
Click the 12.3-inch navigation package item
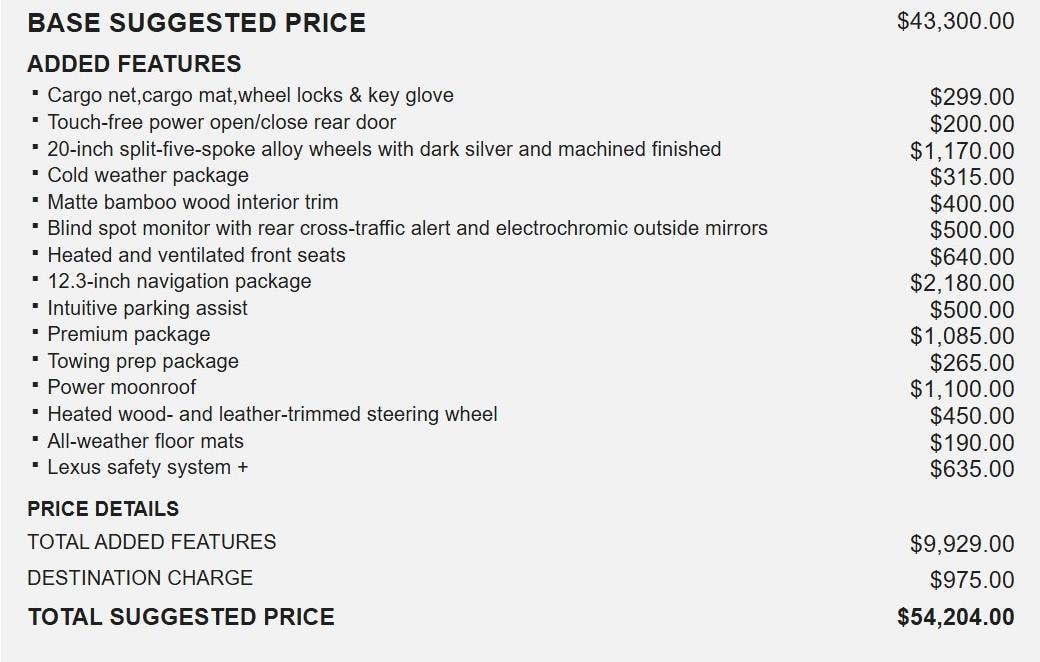coord(179,282)
